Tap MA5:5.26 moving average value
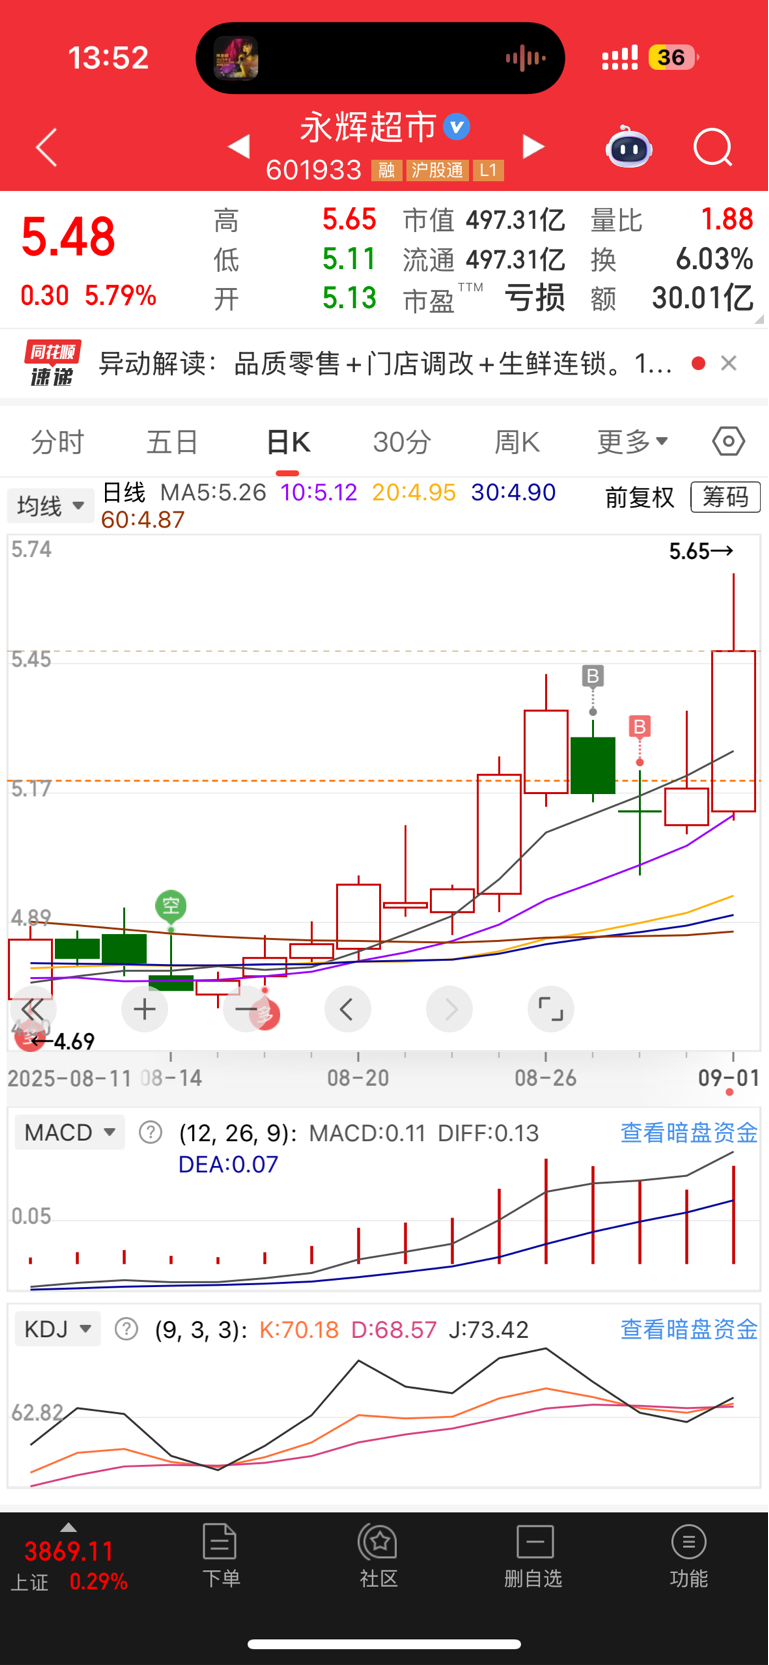Image resolution: width=769 pixels, height=1665 pixels. point(213,493)
